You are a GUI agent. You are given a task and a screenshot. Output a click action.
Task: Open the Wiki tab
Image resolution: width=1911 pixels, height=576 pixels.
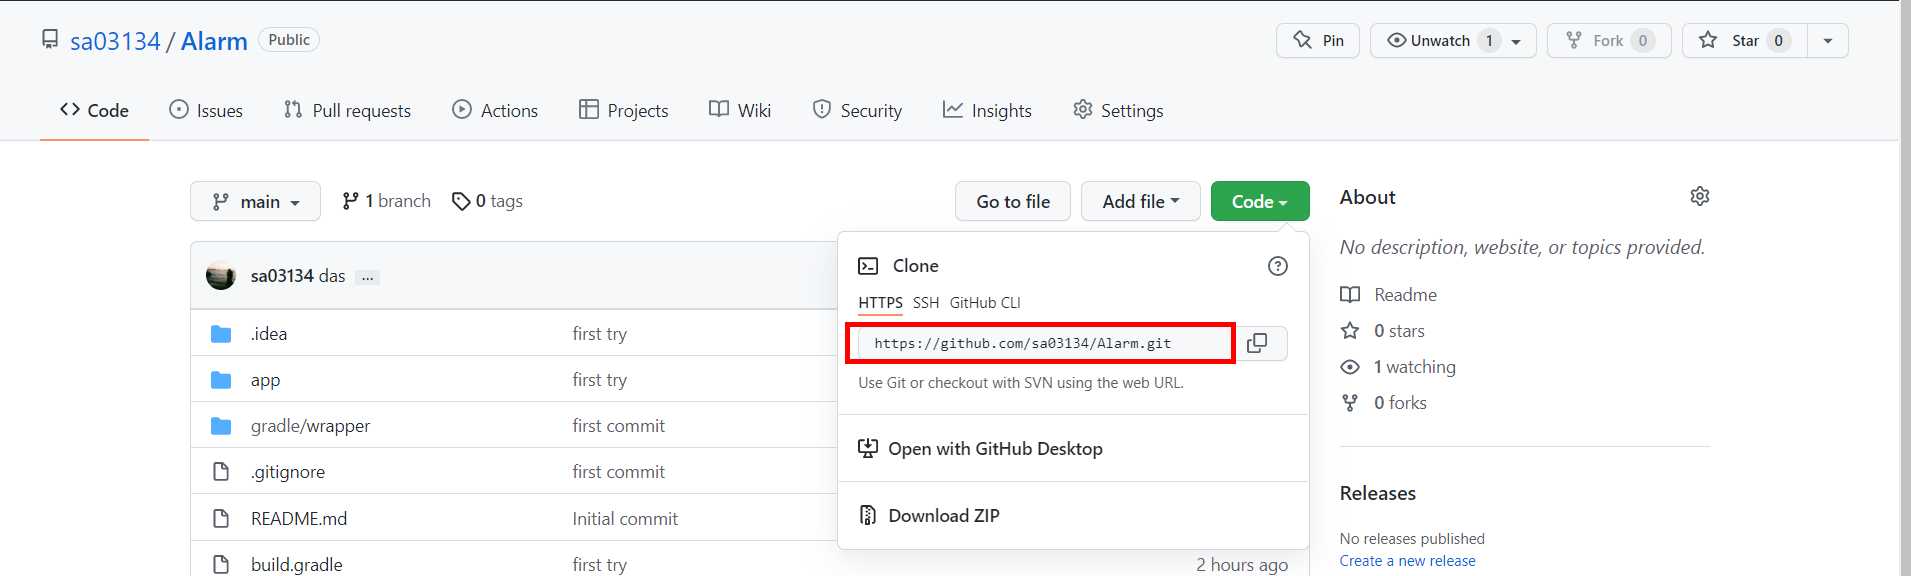tap(740, 110)
